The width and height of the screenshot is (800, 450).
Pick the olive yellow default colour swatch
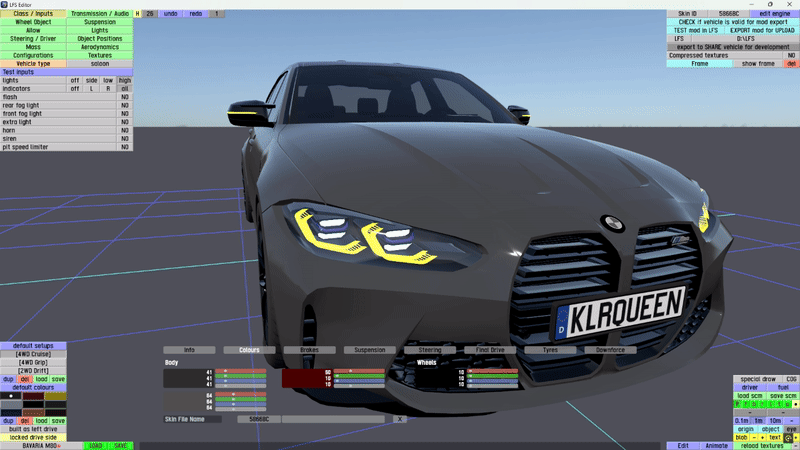pyautogui.click(x=55, y=396)
